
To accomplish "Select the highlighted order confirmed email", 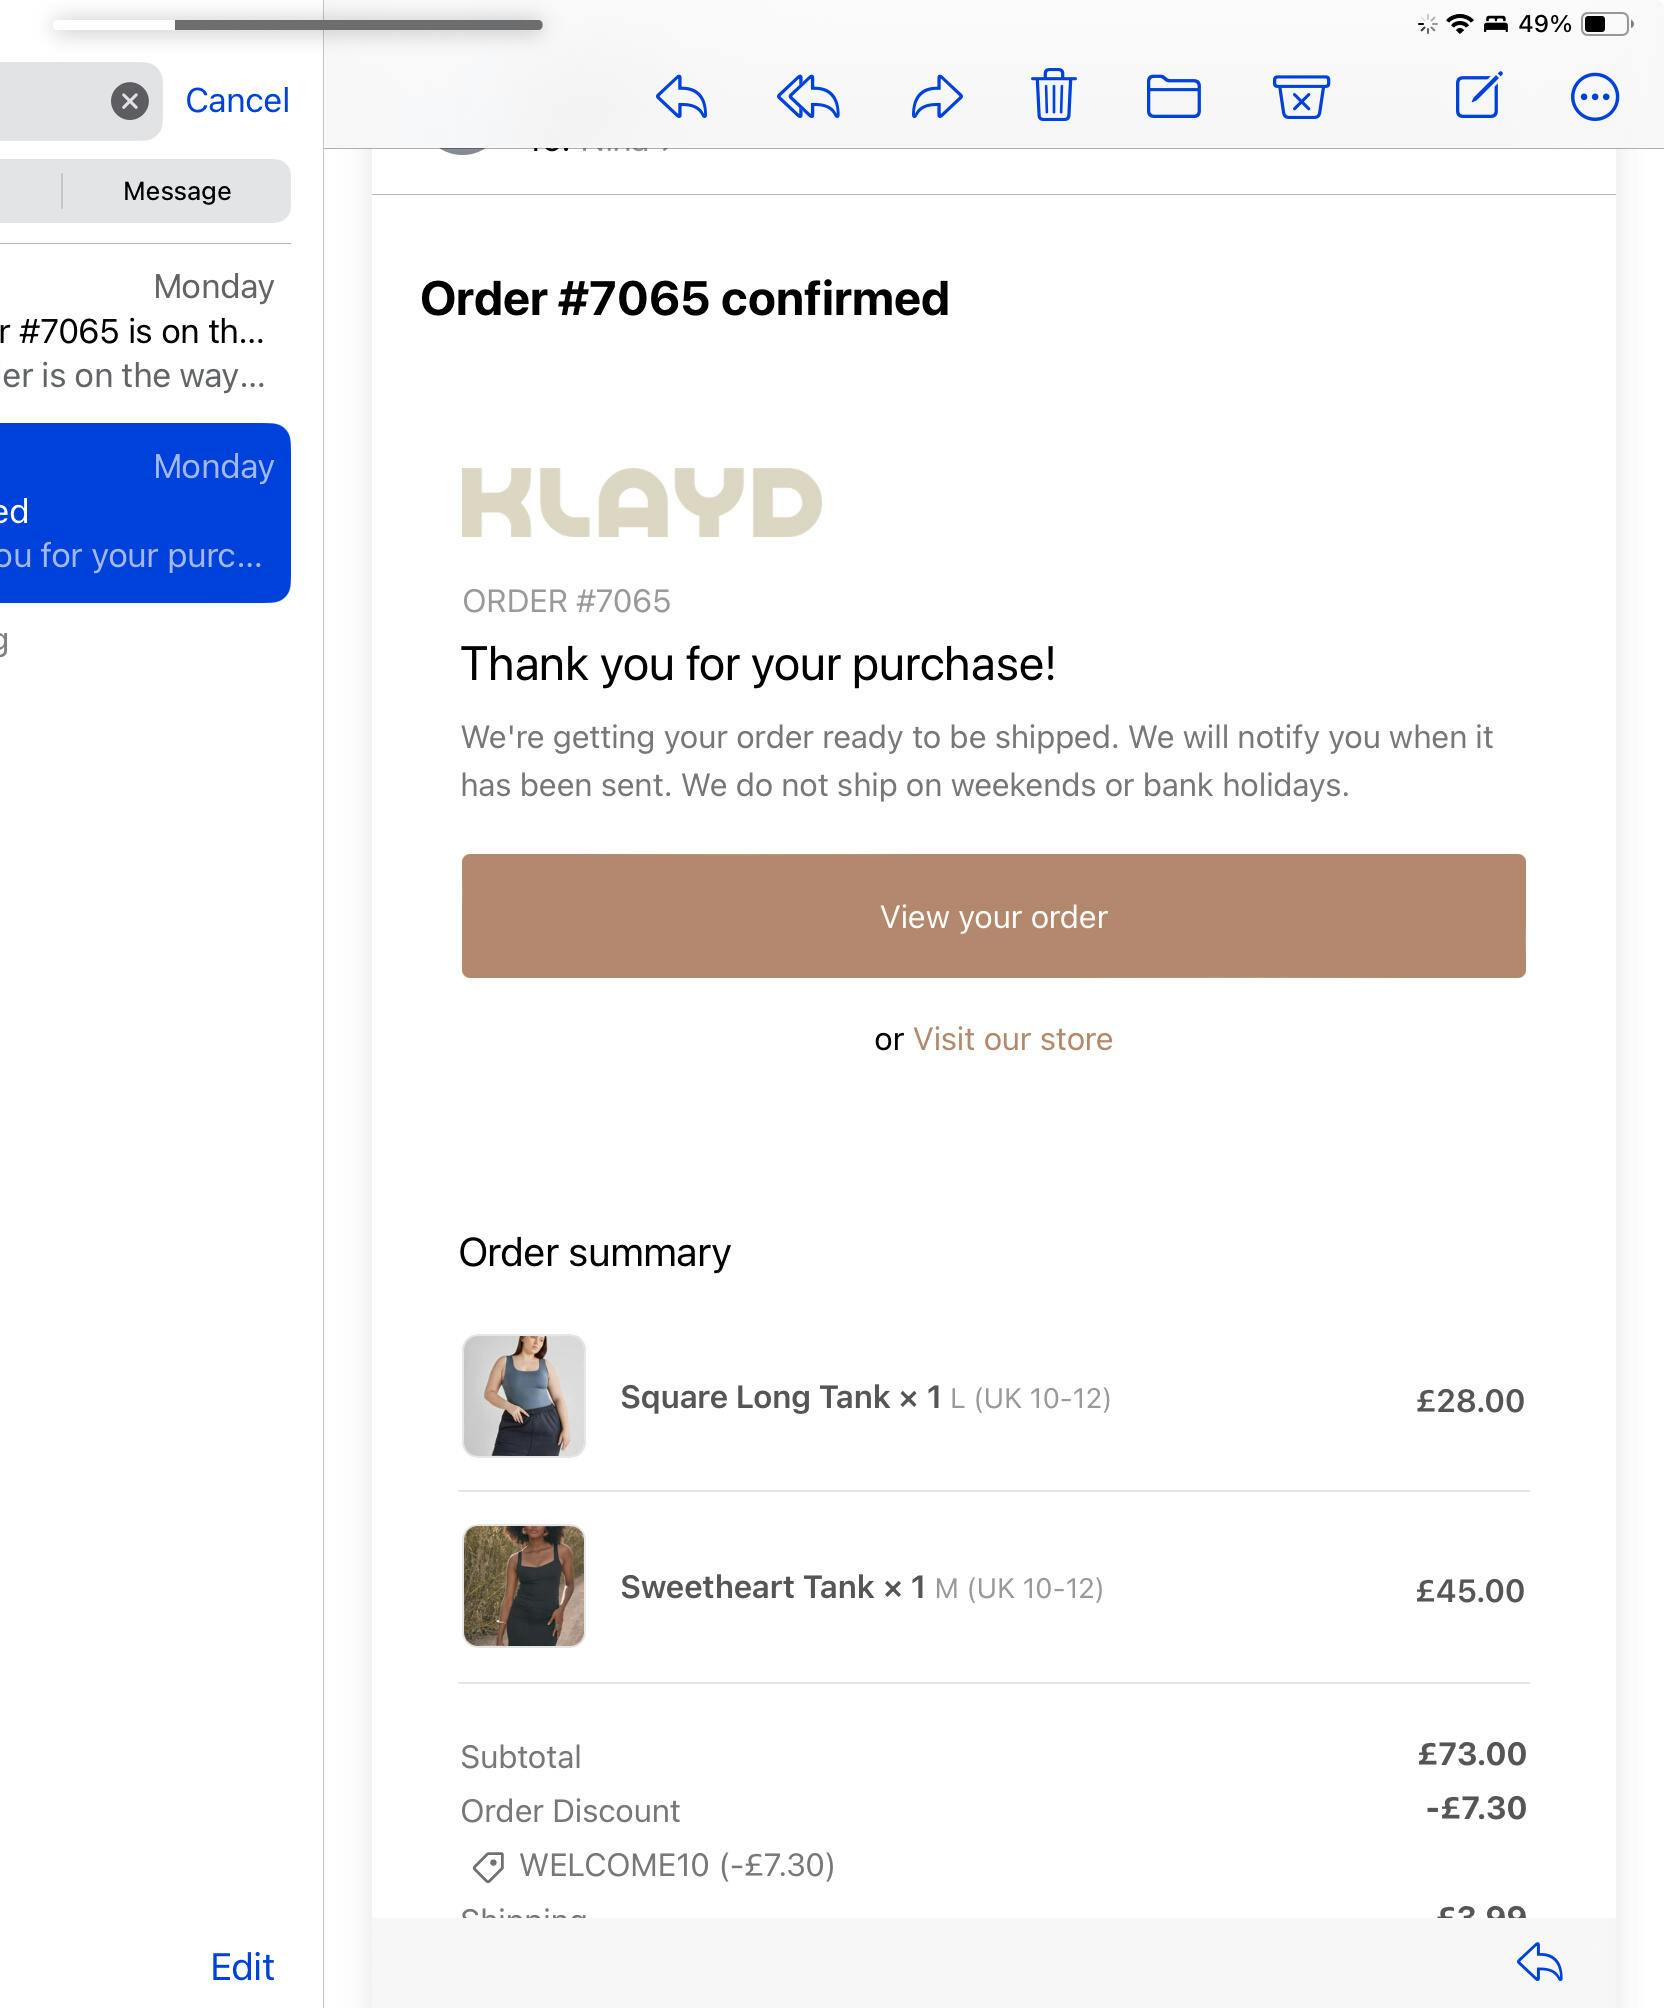I will coord(140,512).
